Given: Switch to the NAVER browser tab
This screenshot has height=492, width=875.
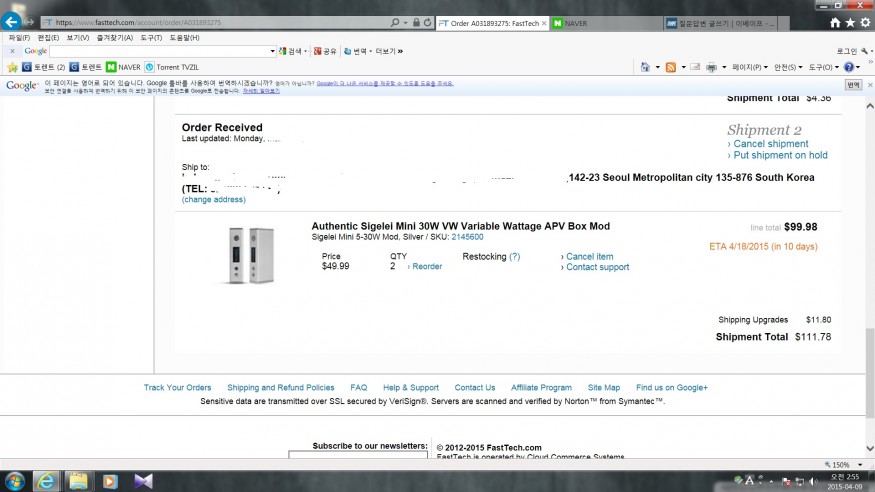Looking at the screenshot, I should 605,23.
